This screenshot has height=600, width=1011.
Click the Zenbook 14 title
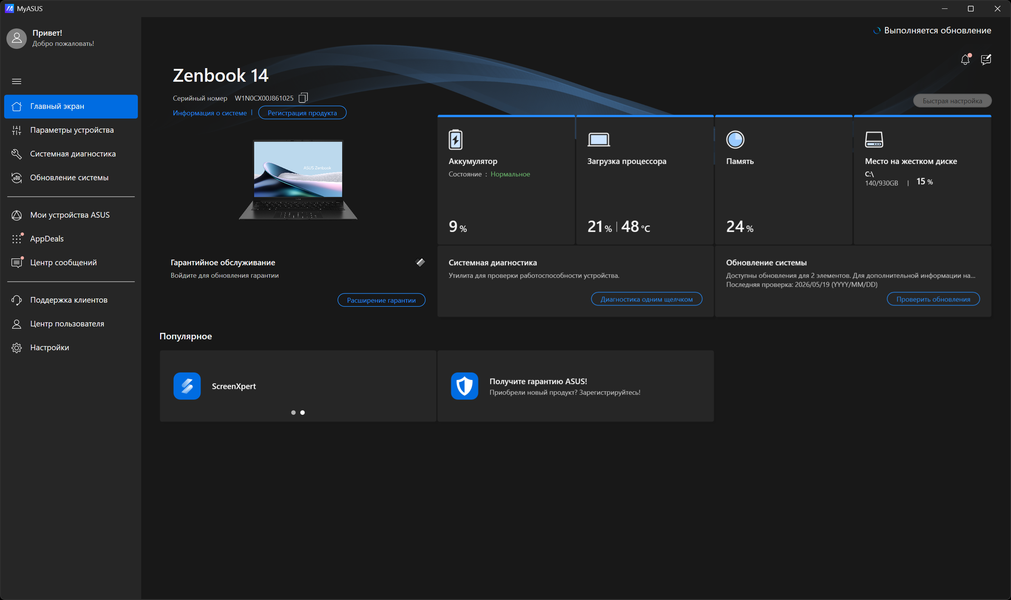pyautogui.click(x=221, y=75)
